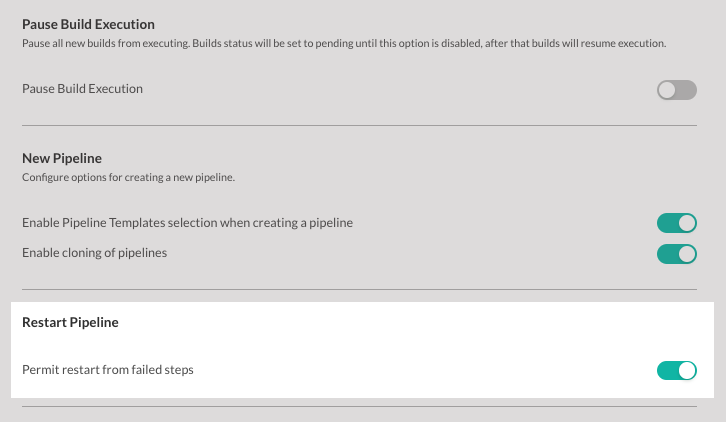This screenshot has width=726, height=422.
Task: Click the divider below the Restart Pipeline section
Action: pyautogui.click(x=359, y=407)
